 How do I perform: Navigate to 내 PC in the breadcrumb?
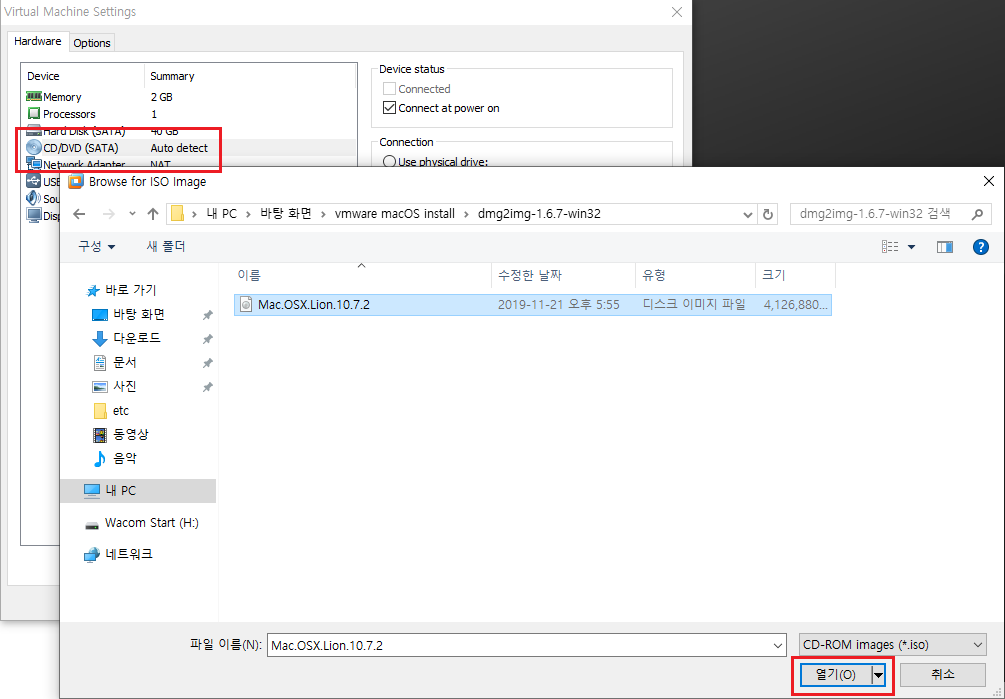(222, 214)
